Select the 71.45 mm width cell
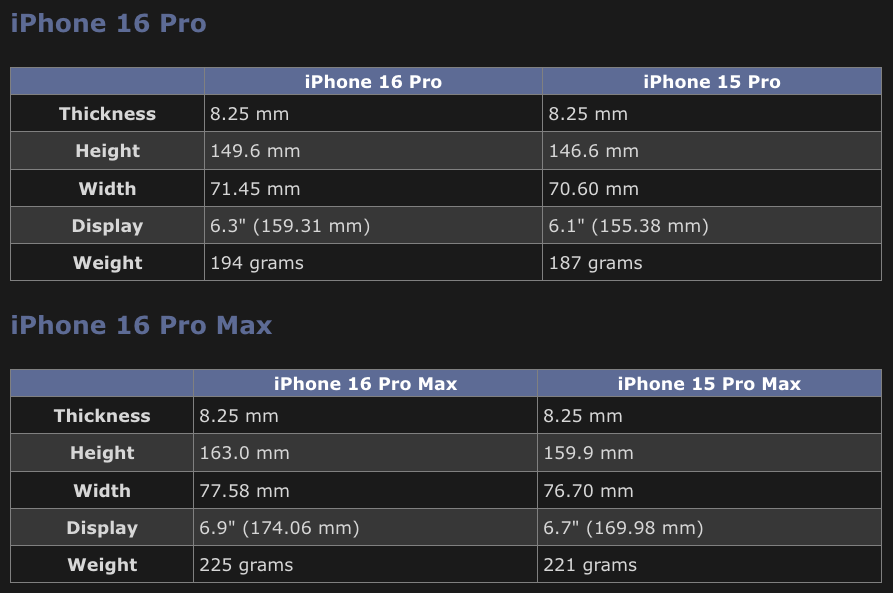Screen dimensions: 893x593 pyautogui.click(x=255, y=189)
